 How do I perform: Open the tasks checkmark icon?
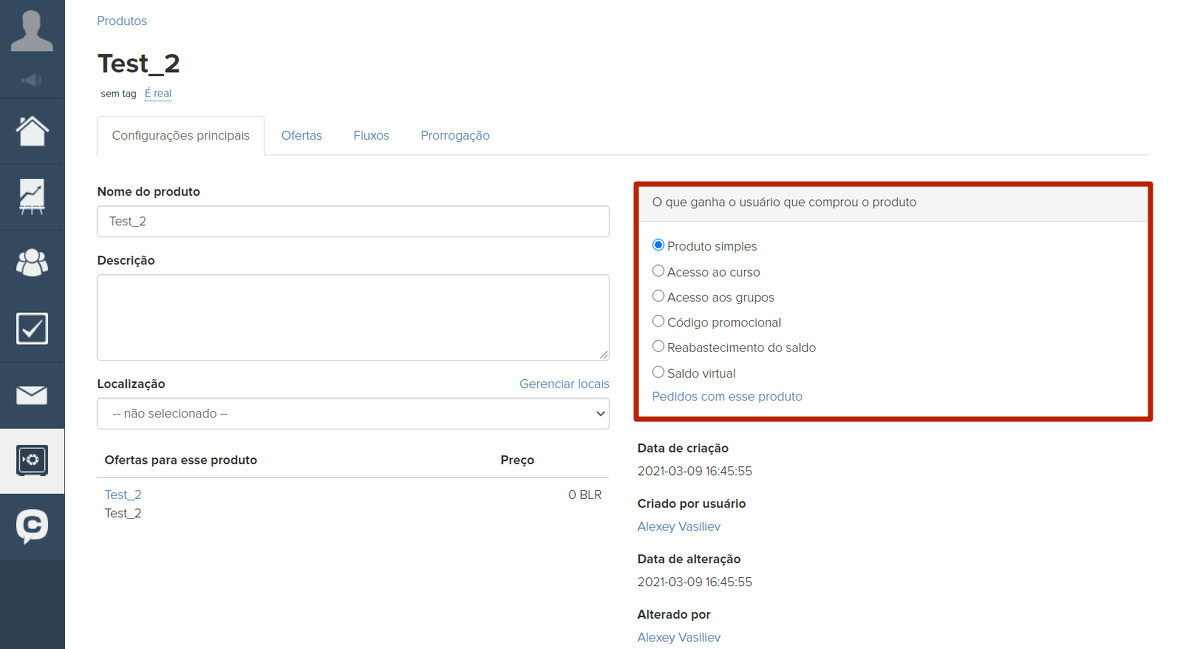pyautogui.click(x=32, y=328)
